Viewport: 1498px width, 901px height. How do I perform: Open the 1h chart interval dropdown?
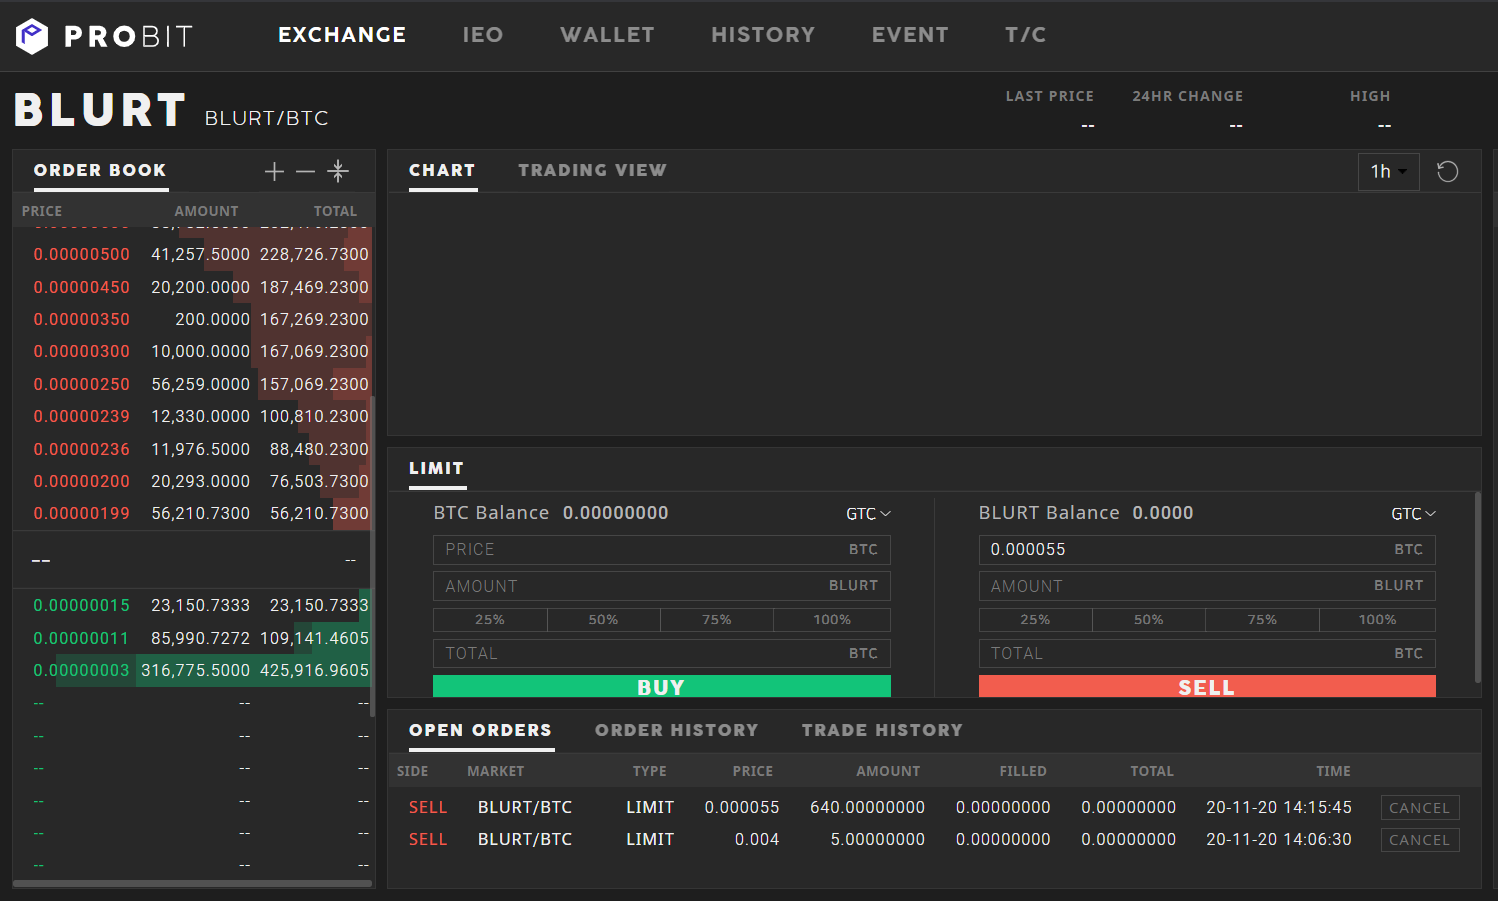pos(1389,172)
